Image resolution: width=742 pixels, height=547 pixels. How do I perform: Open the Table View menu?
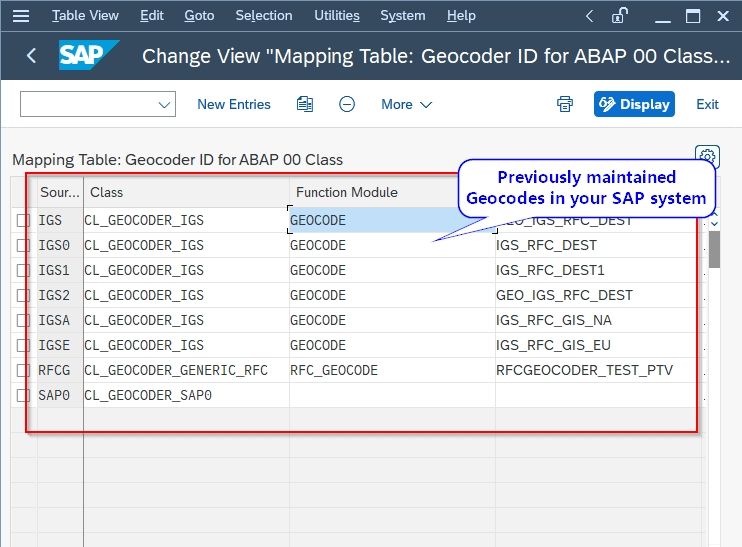click(85, 16)
